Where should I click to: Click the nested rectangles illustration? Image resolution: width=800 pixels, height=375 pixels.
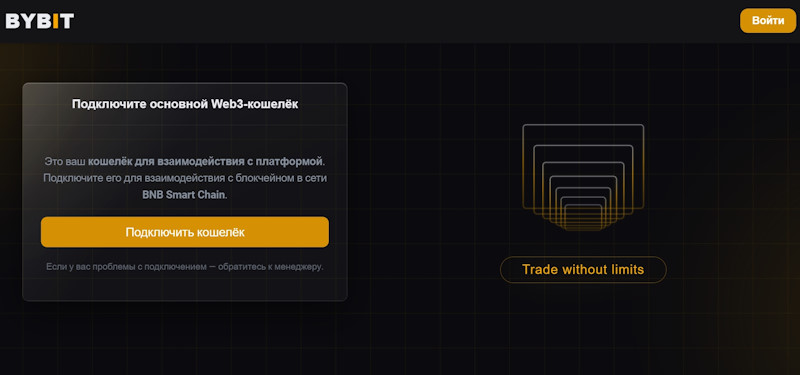(583, 177)
